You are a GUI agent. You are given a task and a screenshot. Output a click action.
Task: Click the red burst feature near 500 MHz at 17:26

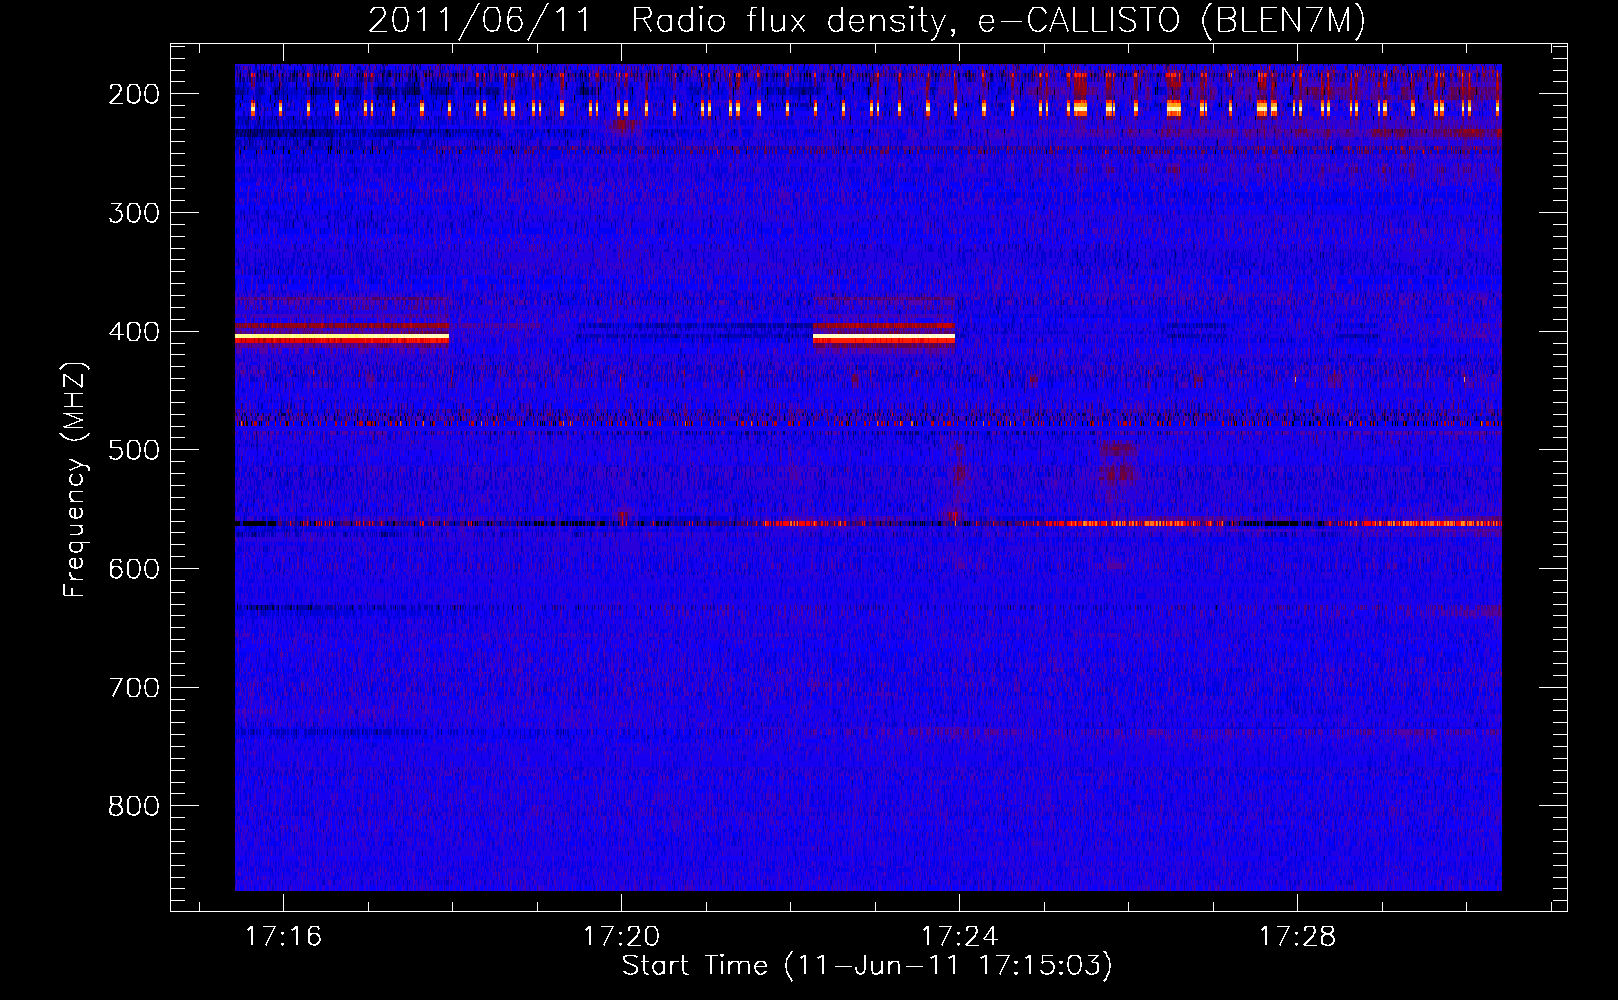coord(1118,461)
